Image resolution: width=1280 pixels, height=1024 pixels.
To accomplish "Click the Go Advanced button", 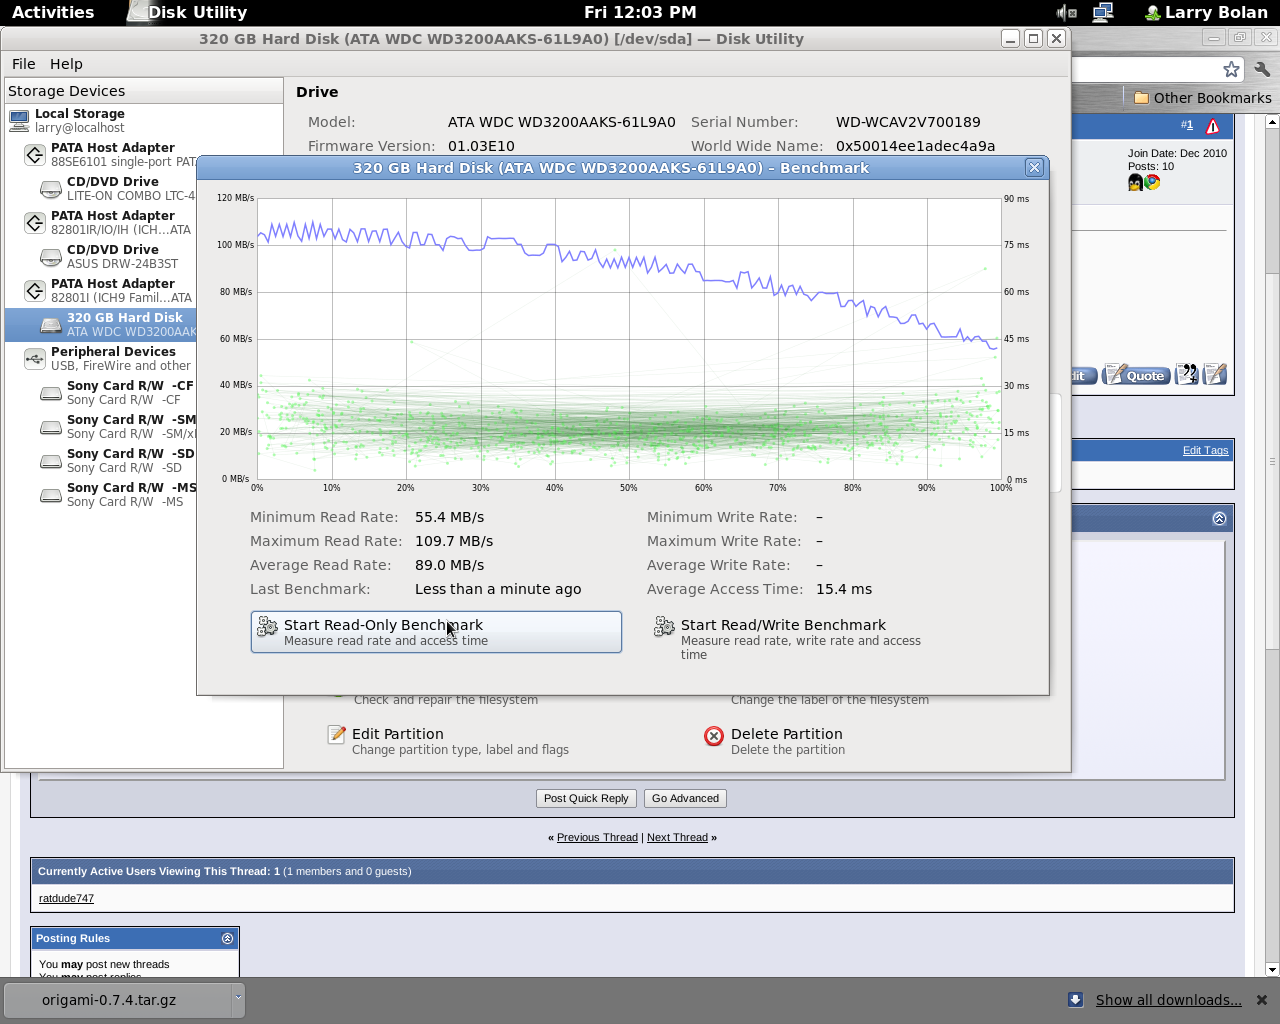I will pyautogui.click(x=685, y=798).
